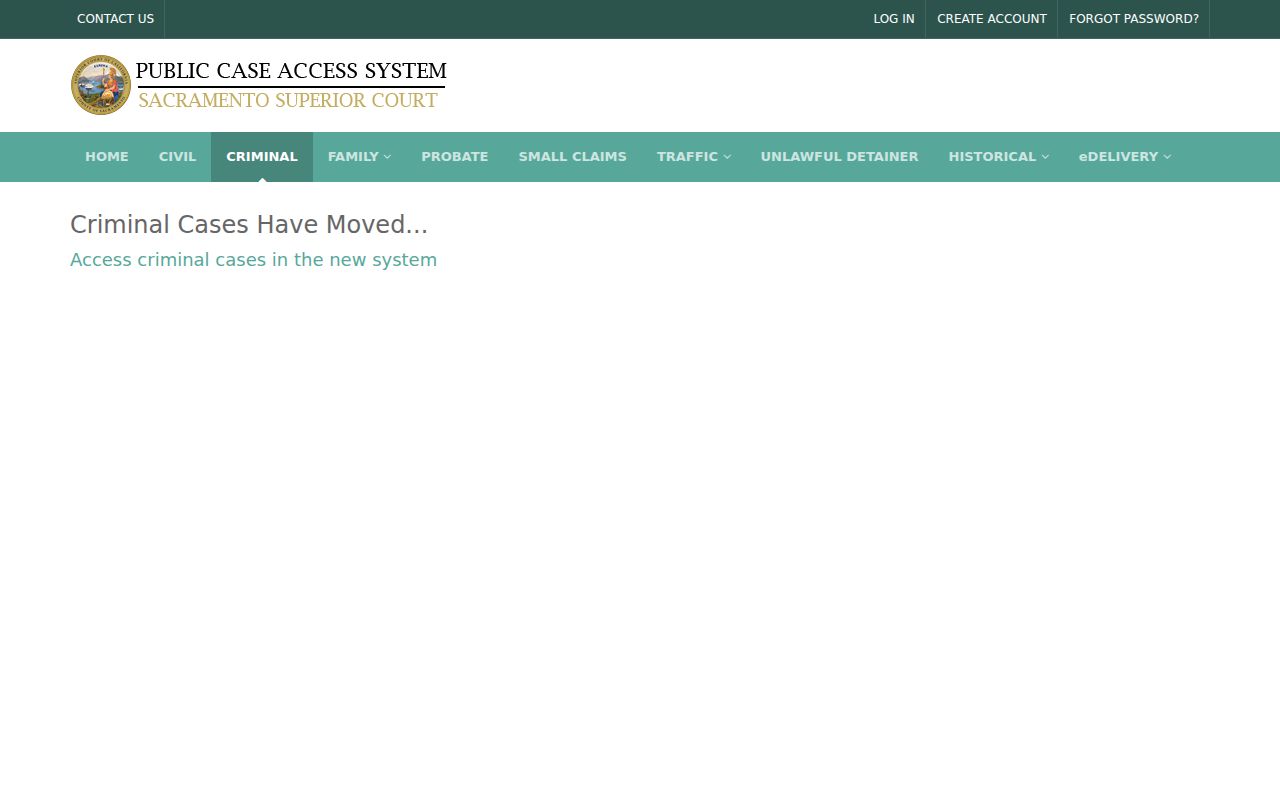
Task: Click Log In link
Action: (894, 19)
